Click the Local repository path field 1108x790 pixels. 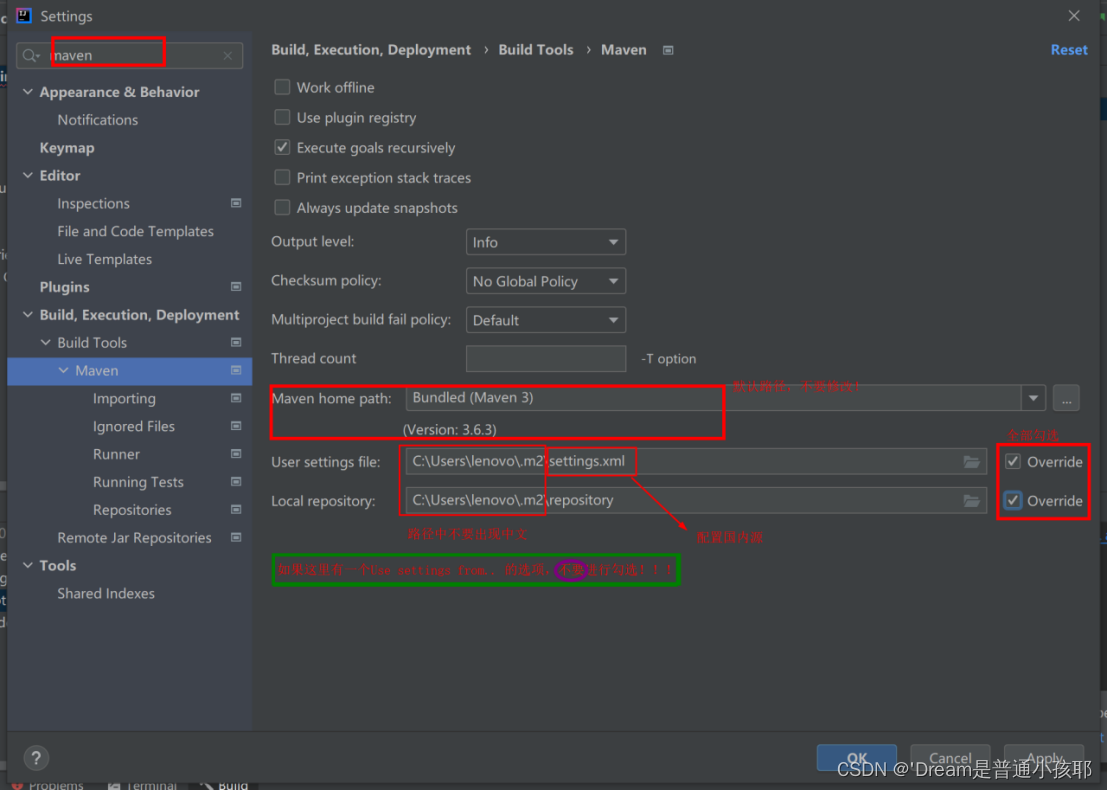click(x=696, y=500)
